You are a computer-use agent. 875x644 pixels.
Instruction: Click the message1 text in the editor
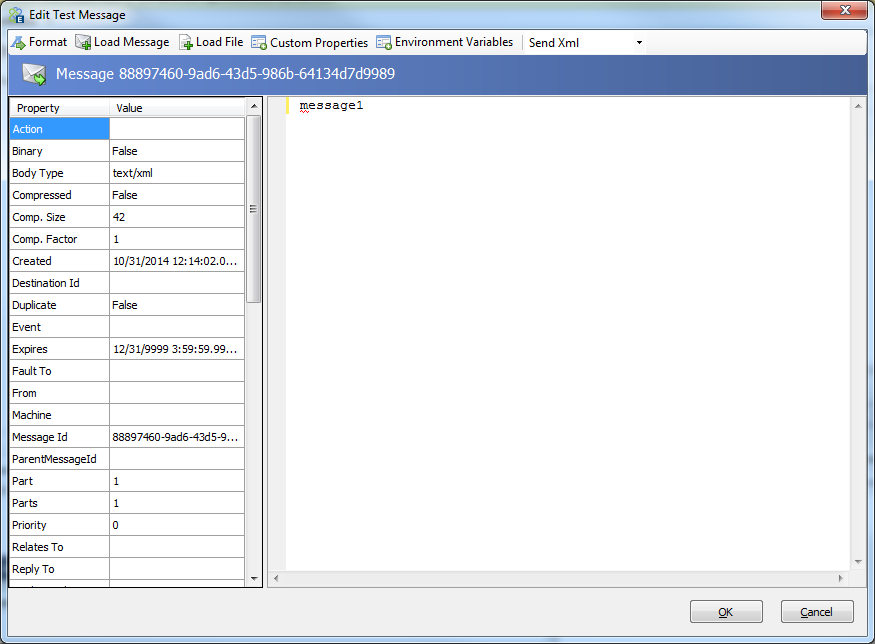click(x=331, y=105)
